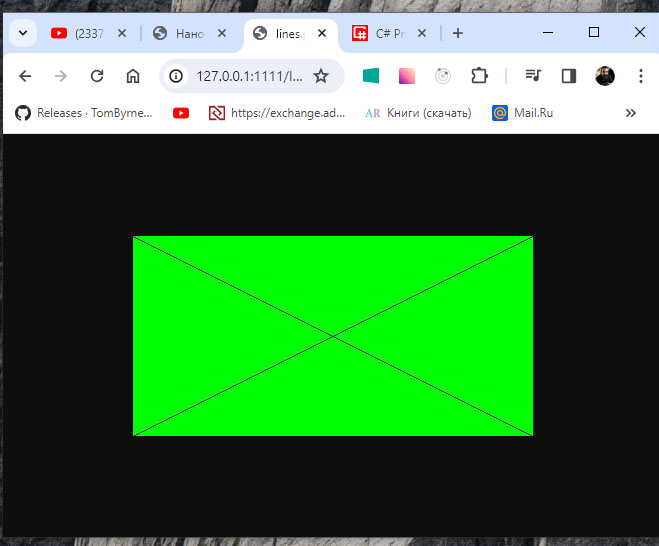
Task: Open Chrome three-dot menu
Action: point(641,76)
